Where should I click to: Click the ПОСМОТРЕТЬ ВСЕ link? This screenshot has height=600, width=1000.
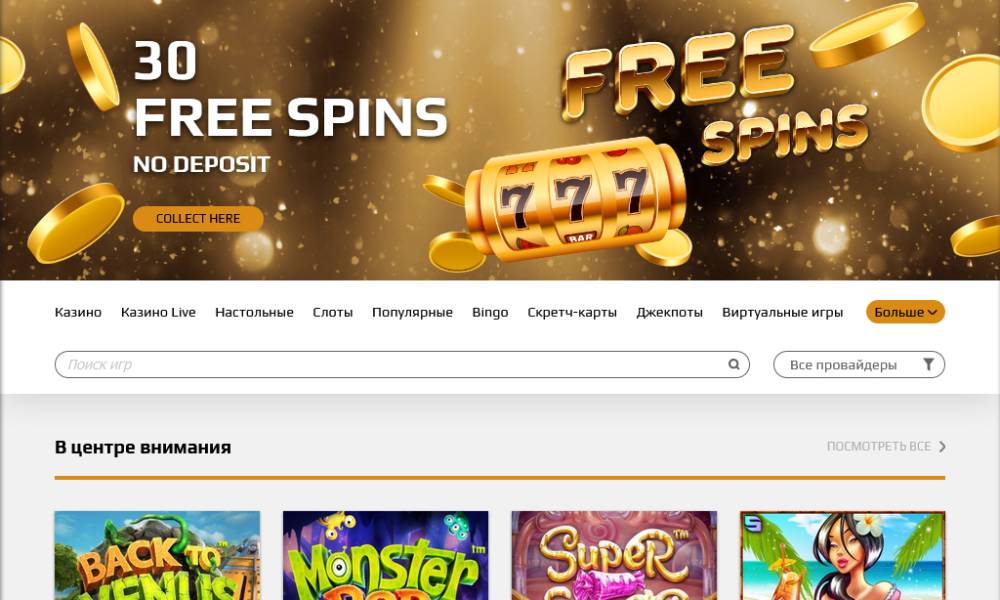878,446
